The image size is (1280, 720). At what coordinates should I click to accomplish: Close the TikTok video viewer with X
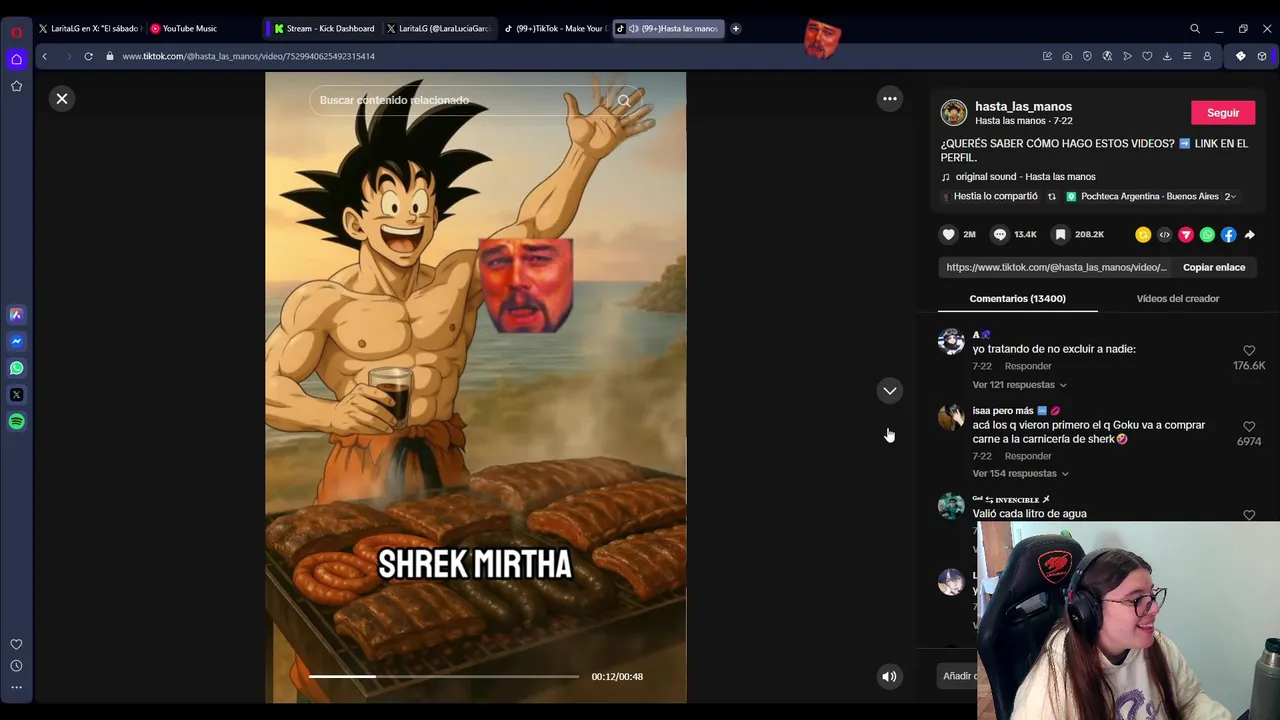62,98
